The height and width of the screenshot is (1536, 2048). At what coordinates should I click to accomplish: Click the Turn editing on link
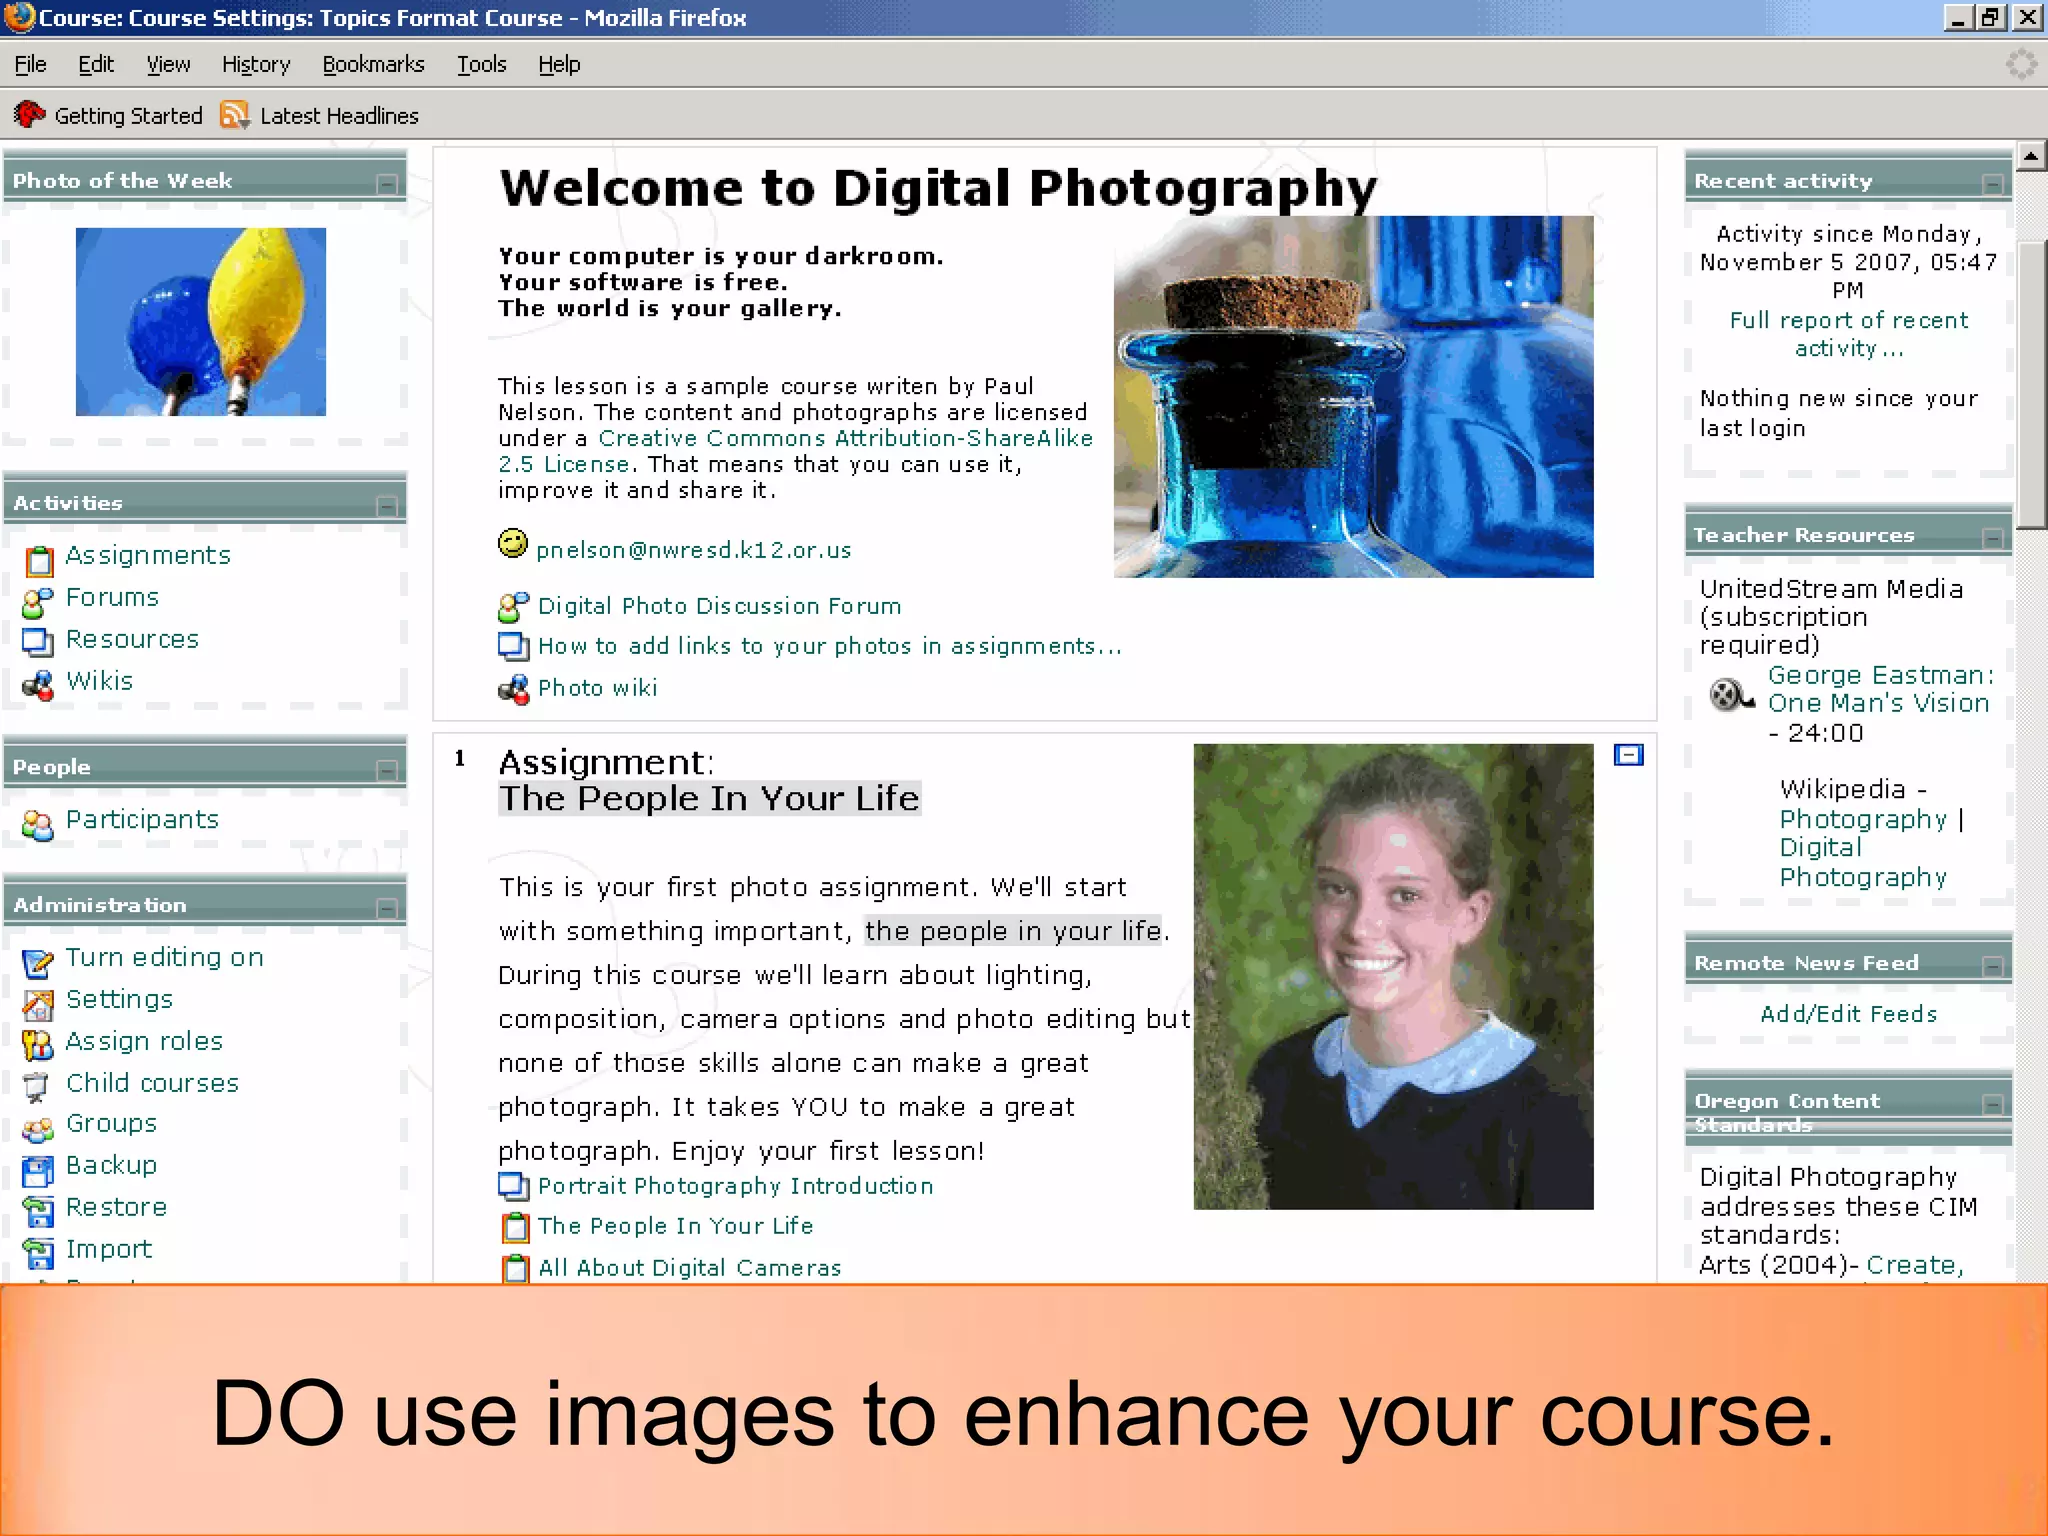(165, 957)
